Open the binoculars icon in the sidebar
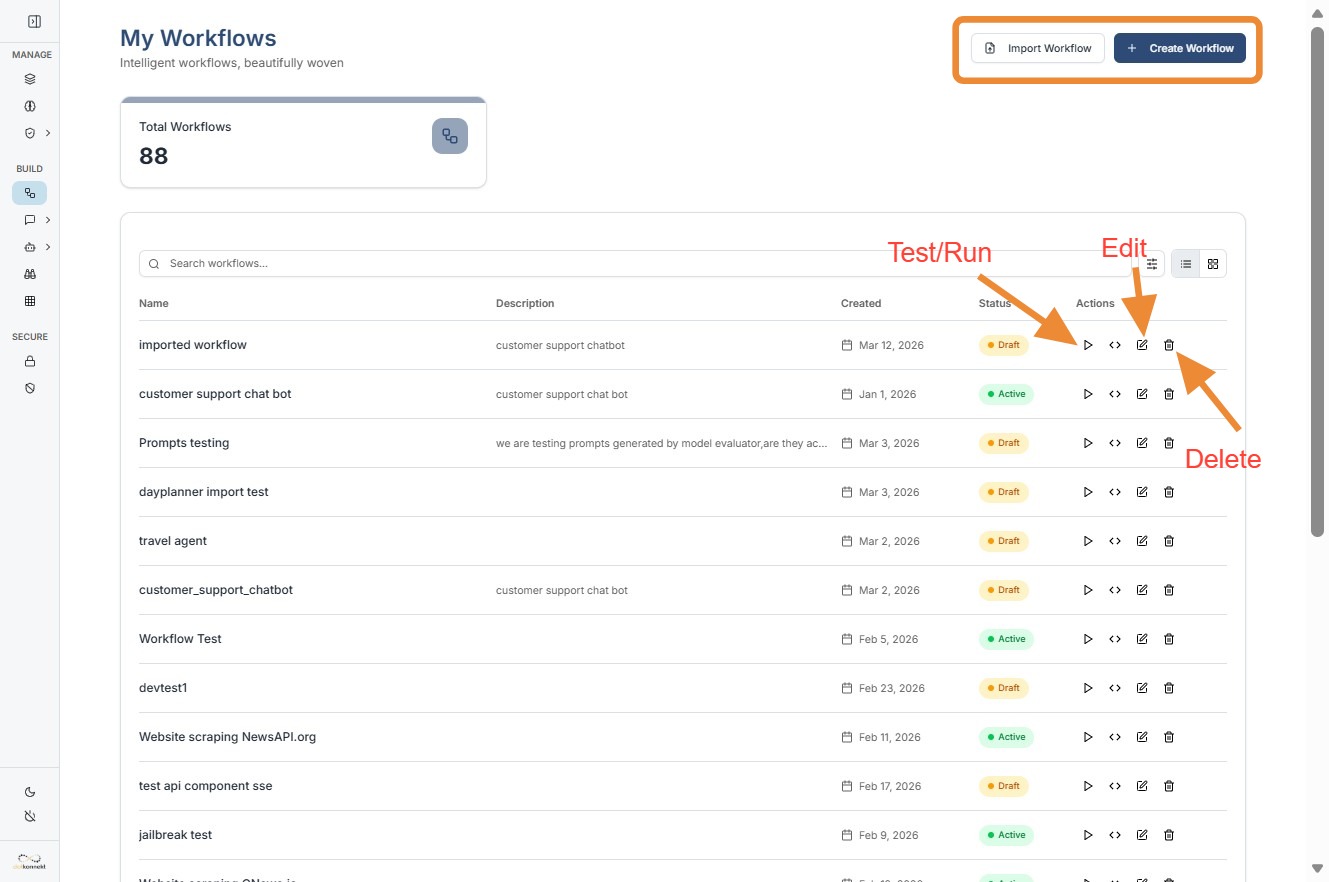 coord(30,274)
